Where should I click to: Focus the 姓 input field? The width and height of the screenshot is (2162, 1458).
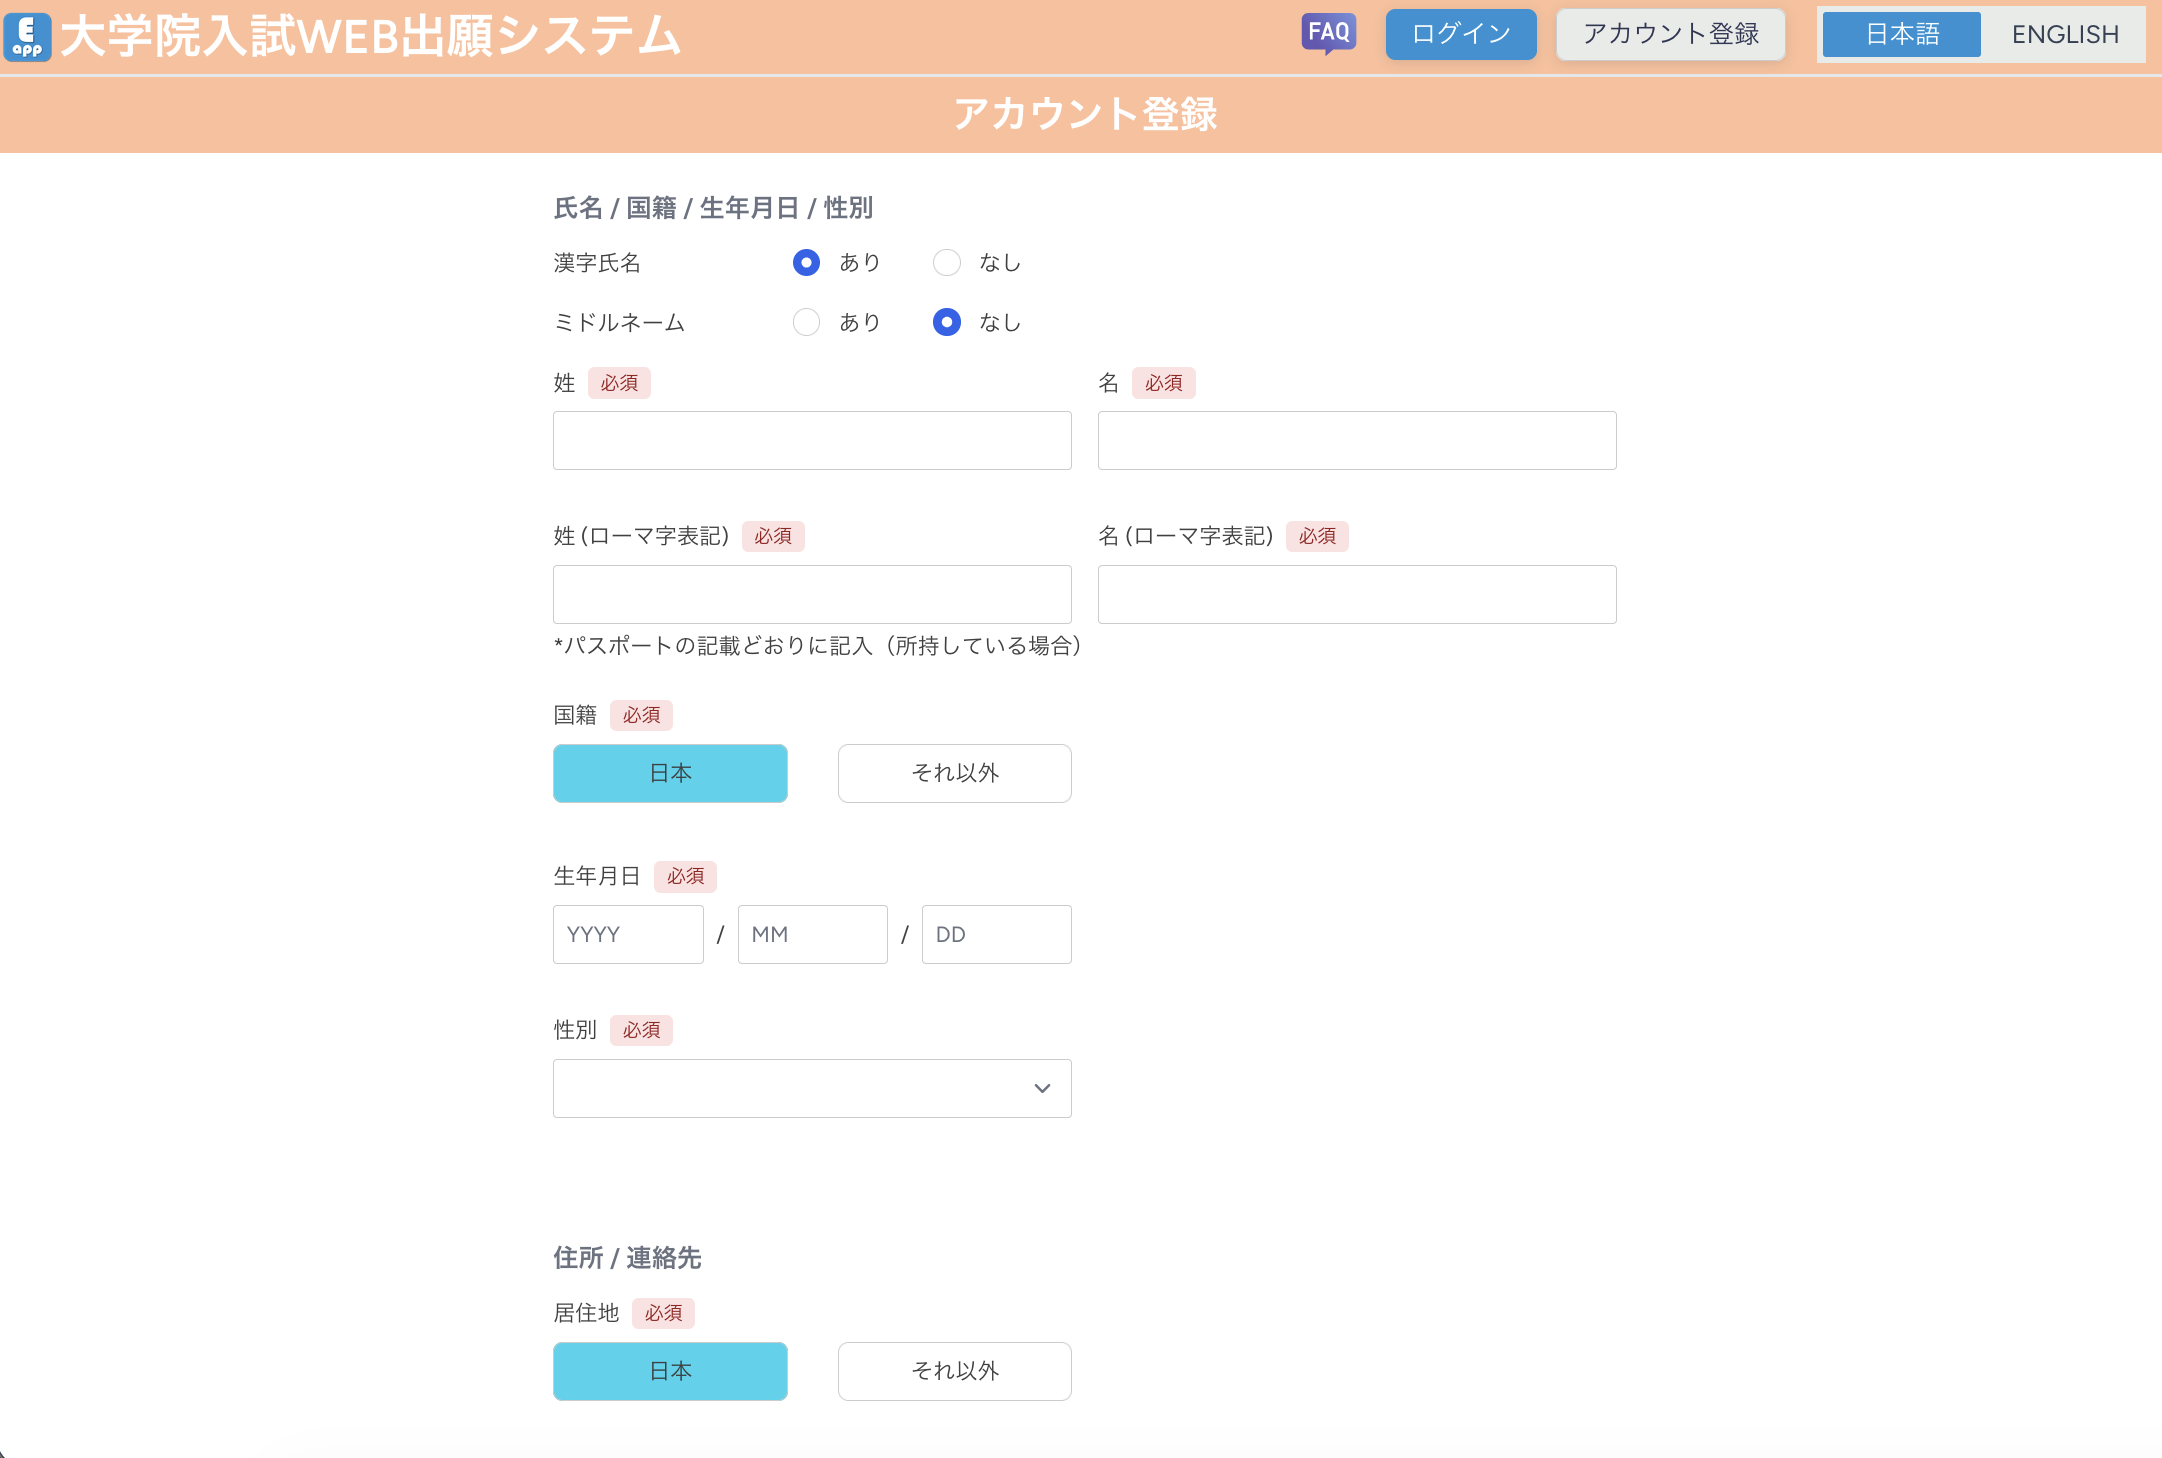tap(811, 441)
